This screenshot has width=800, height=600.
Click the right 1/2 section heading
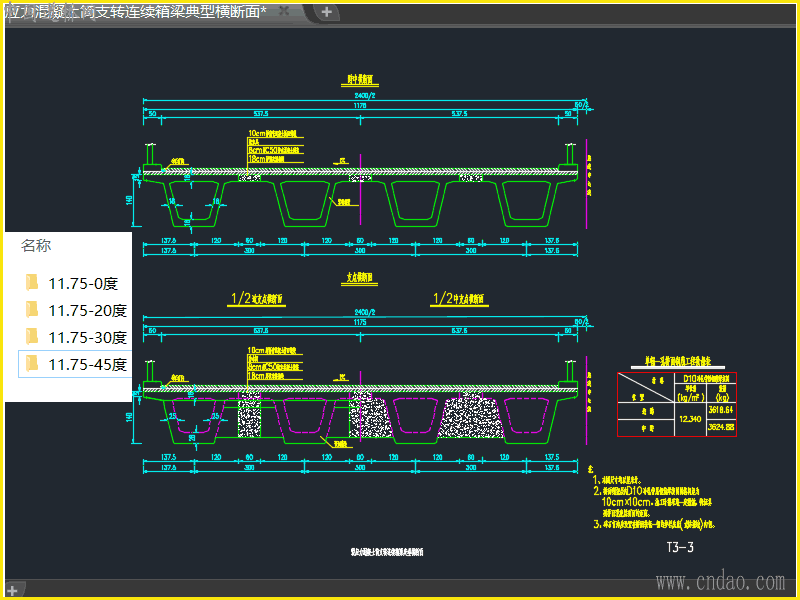tap(457, 299)
